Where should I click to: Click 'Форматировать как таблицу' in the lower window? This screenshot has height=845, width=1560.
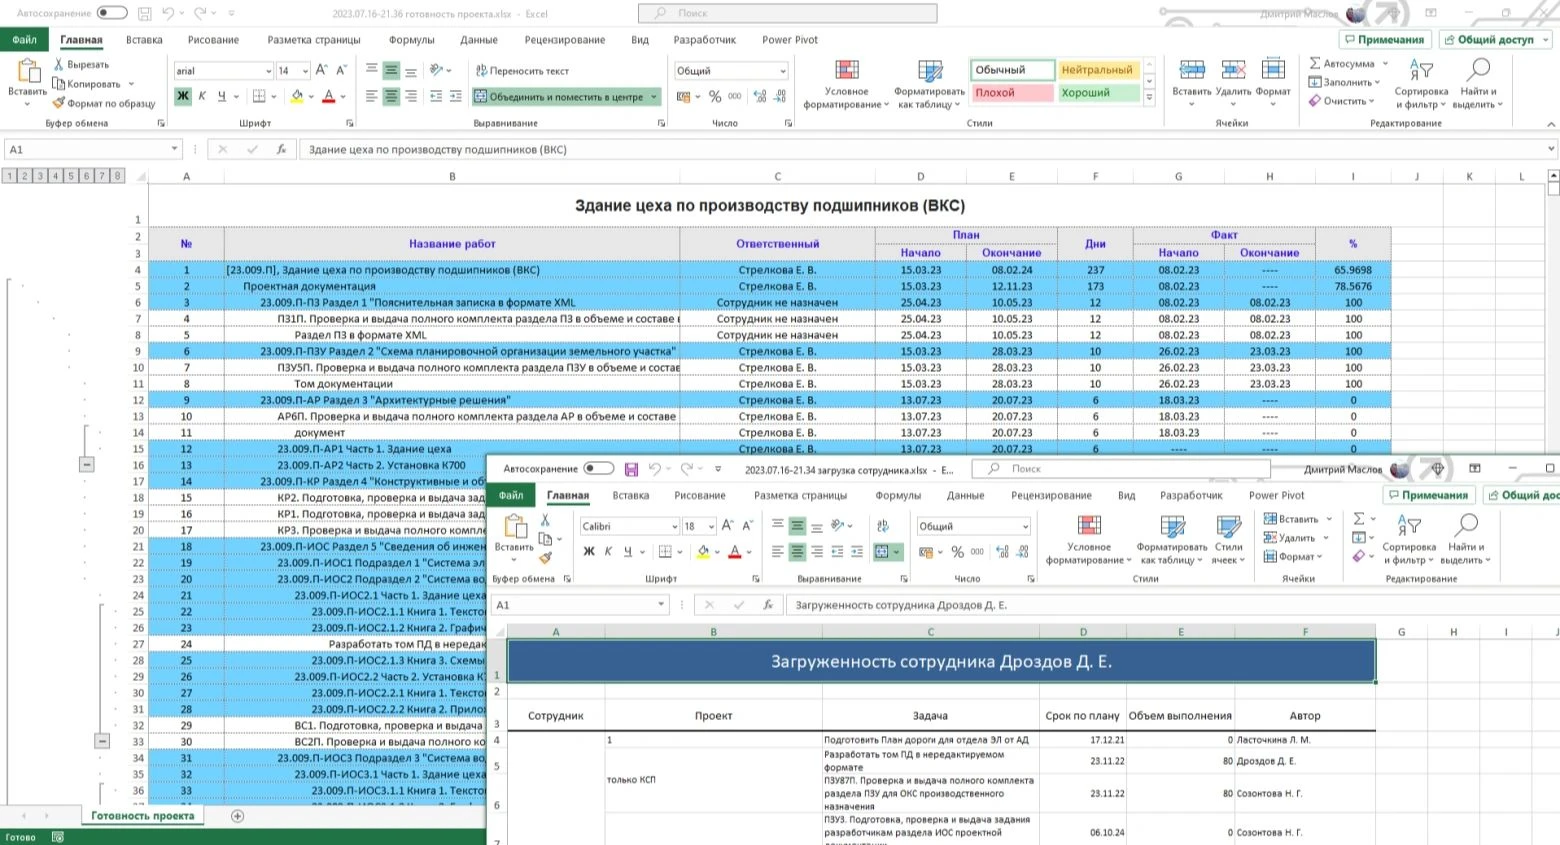click(1172, 540)
